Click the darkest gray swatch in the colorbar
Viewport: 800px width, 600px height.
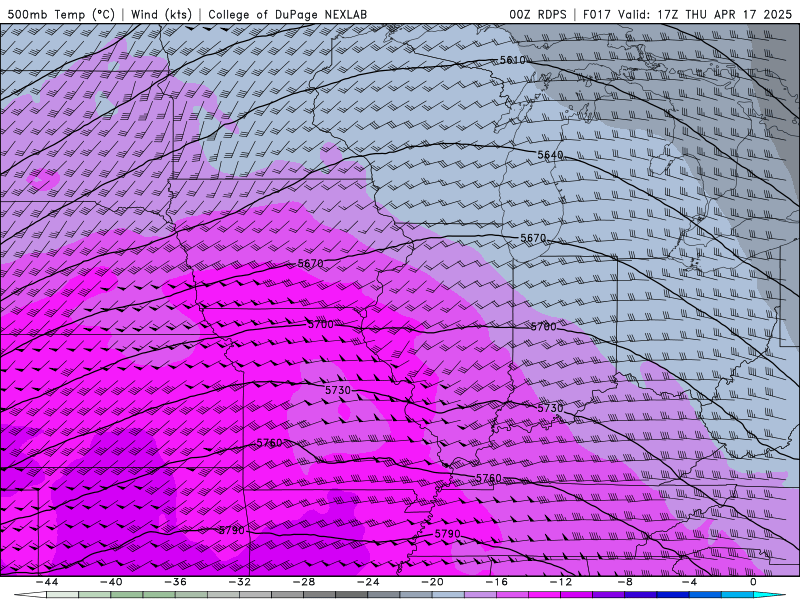352,595
